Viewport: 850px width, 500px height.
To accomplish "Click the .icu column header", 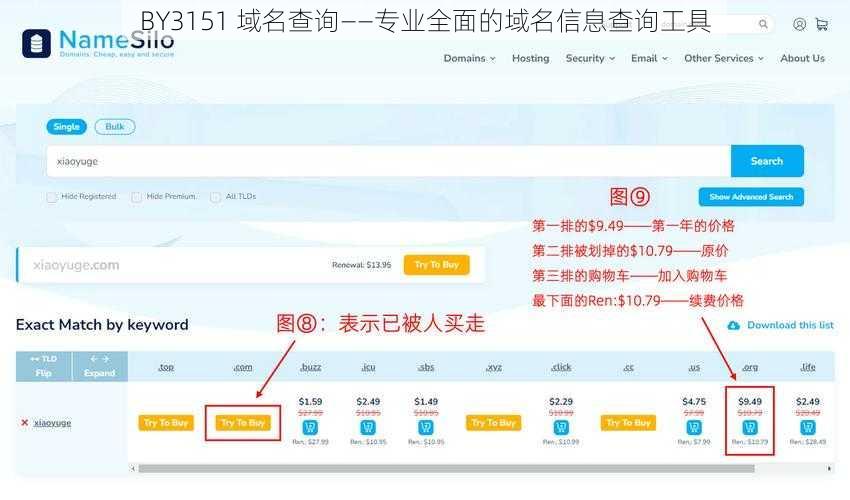I will [368, 367].
